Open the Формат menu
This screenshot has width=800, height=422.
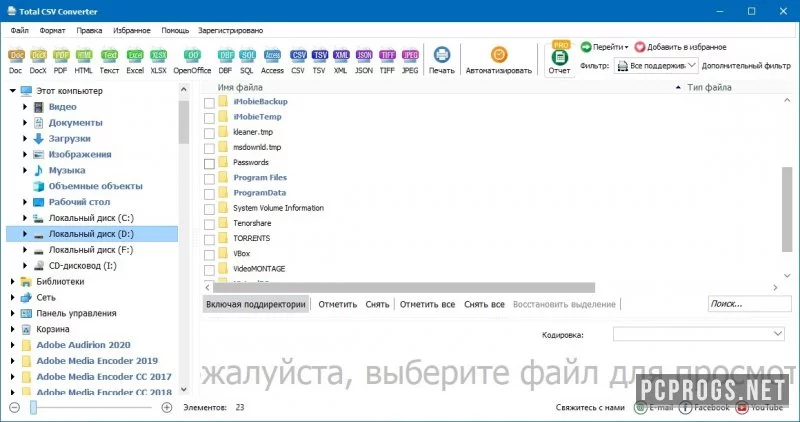click(53, 31)
